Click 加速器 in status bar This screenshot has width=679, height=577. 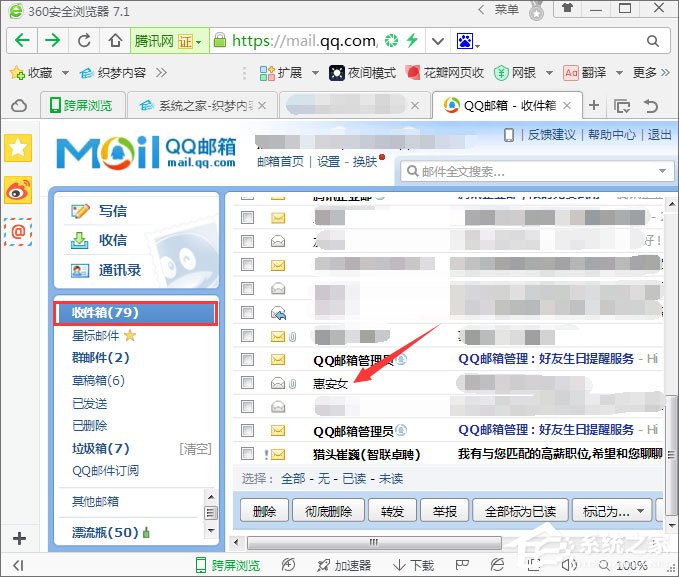344,565
